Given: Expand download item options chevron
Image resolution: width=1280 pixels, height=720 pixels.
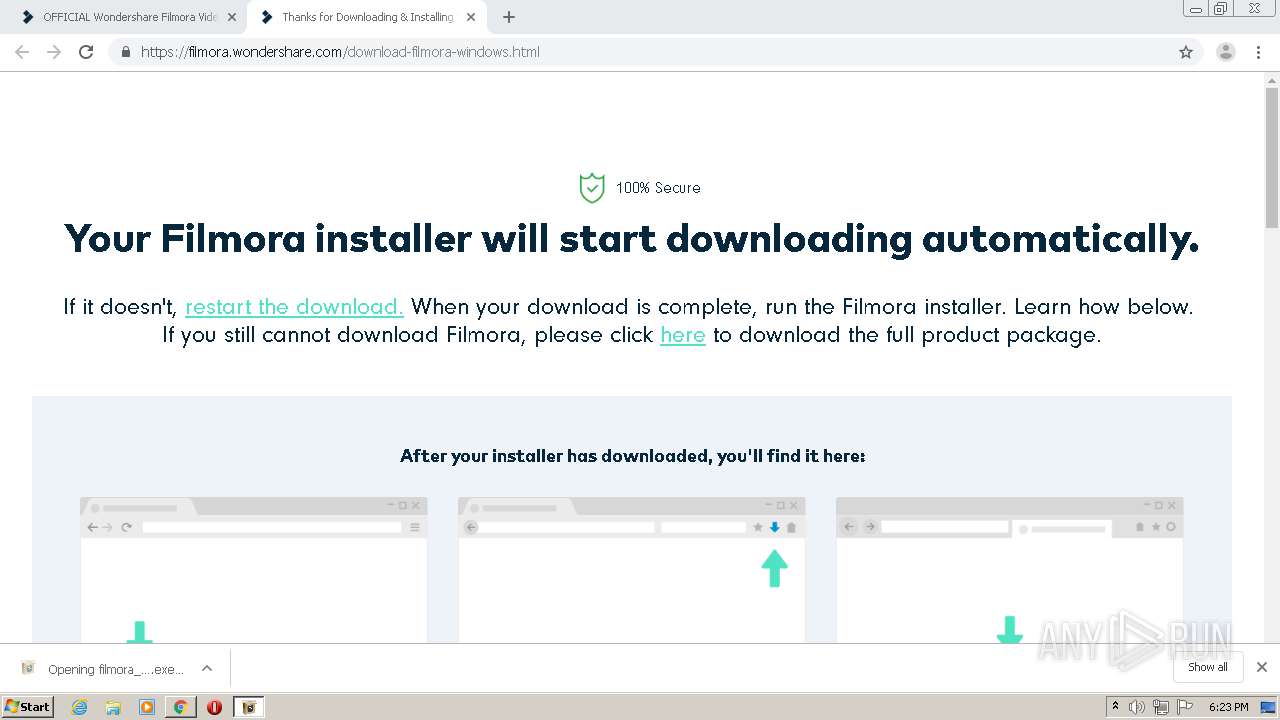Looking at the screenshot, I should [x=207, y=668].
